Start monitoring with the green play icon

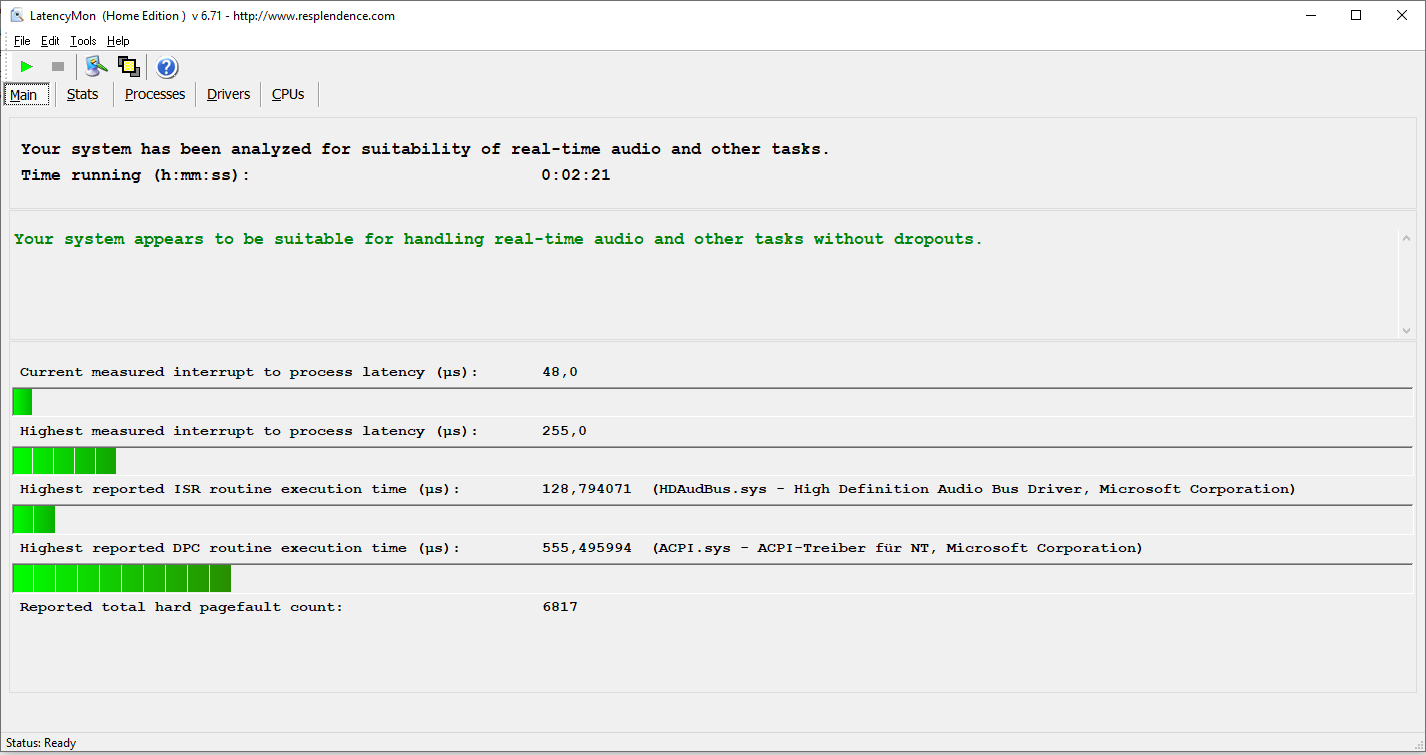(x=27, y=67)
